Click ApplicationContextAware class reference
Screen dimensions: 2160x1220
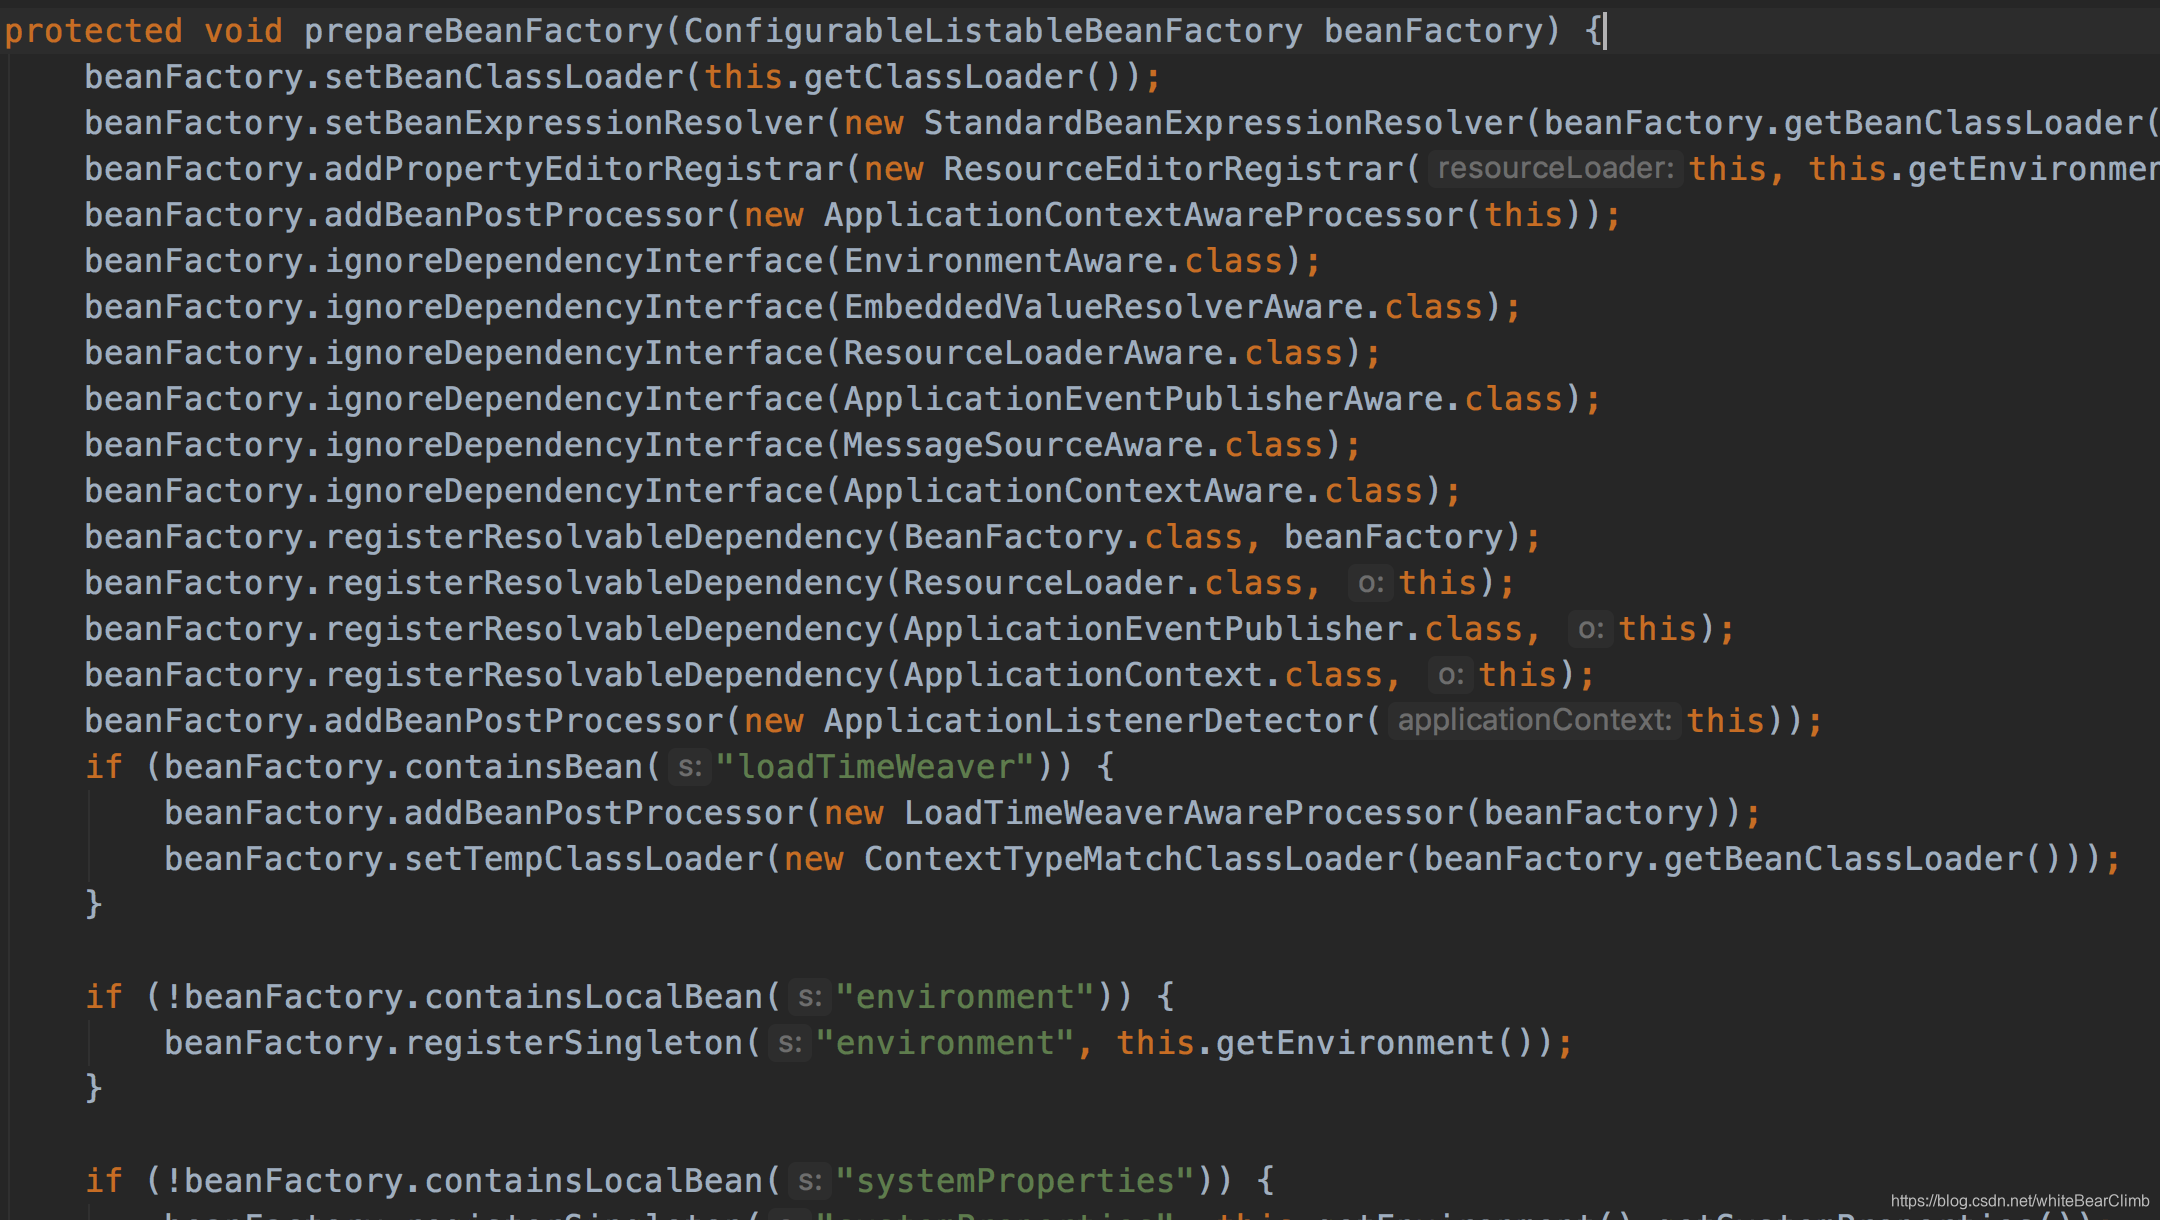pyautogui.click(x=1073, y=491)
